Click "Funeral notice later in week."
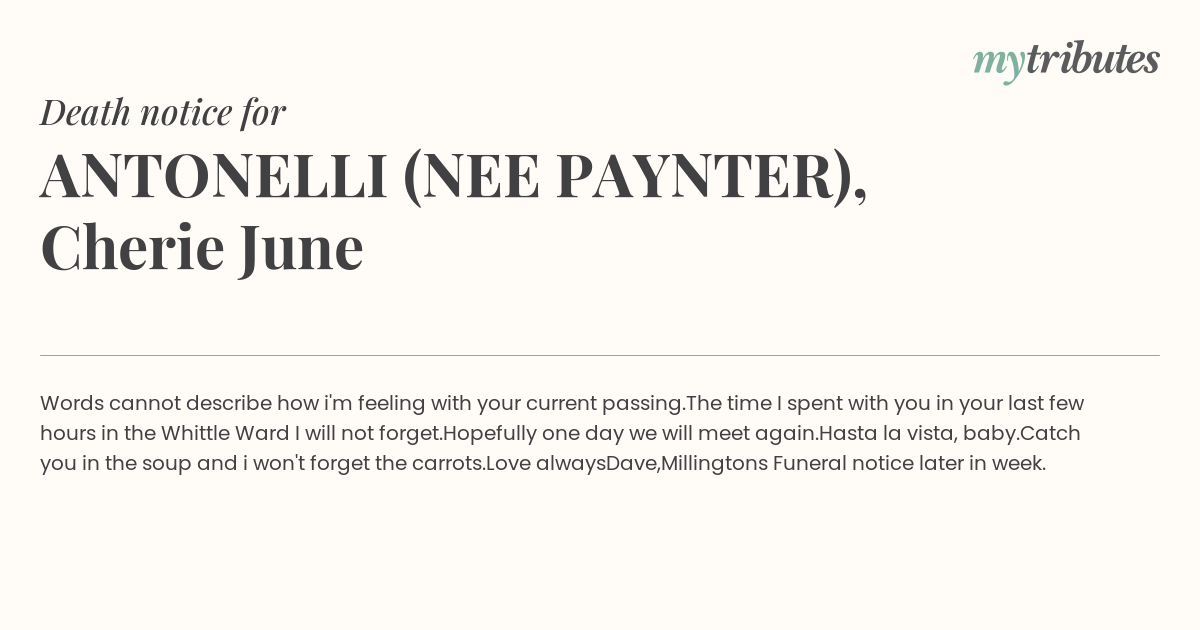Screen dimensions: 1200x630 pyautogui.click(x=909, y=463)
